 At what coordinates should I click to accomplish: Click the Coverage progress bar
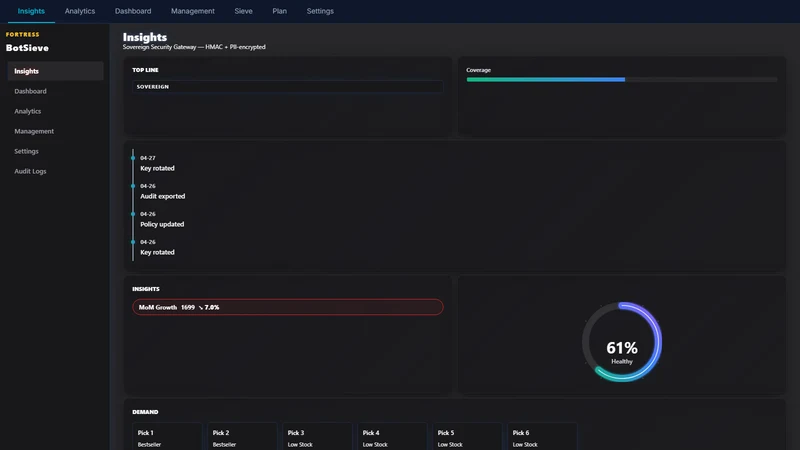coord(621,80)
